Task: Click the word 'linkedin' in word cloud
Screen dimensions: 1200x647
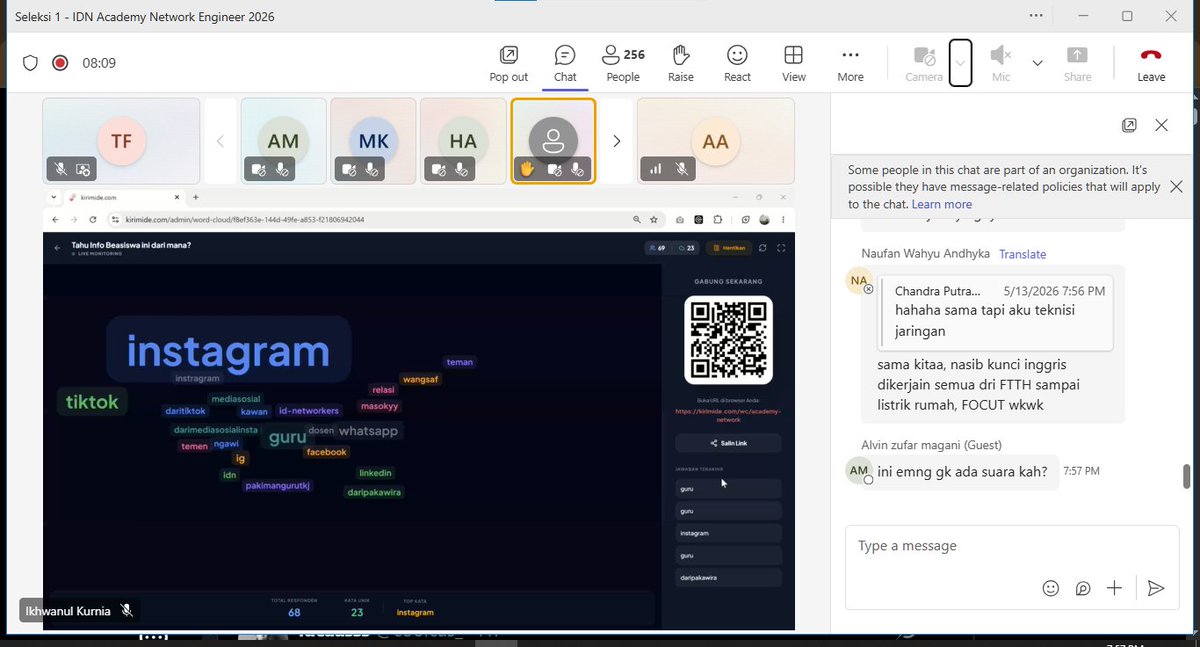Action: pos(376,472)
